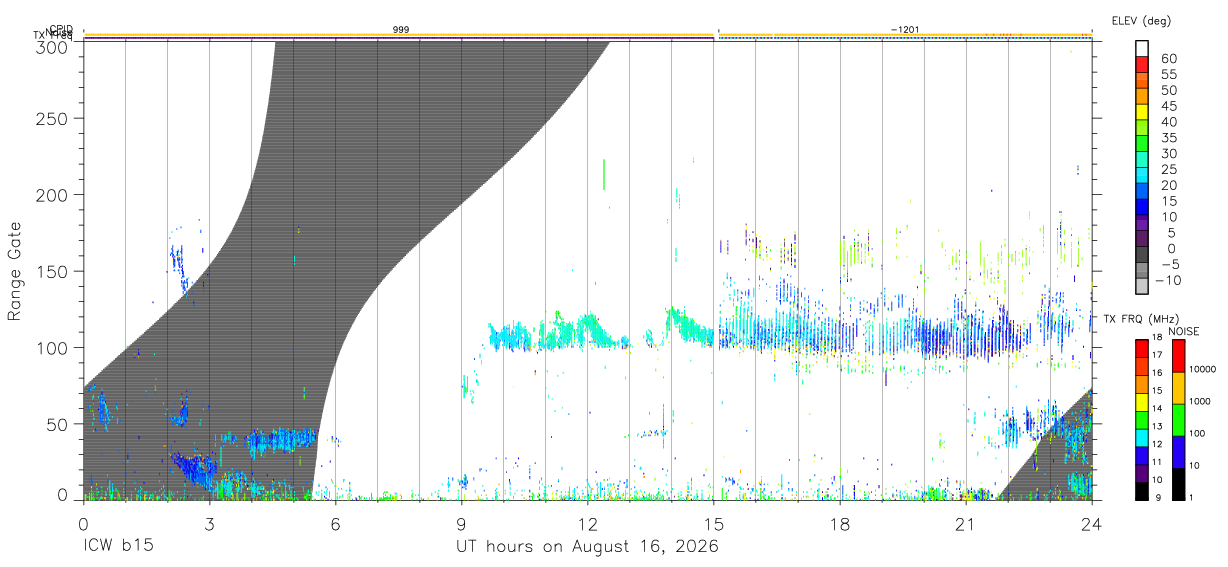
Task: Click the '12' tick label on UT hours axis
Action: [x=588, y=524]
